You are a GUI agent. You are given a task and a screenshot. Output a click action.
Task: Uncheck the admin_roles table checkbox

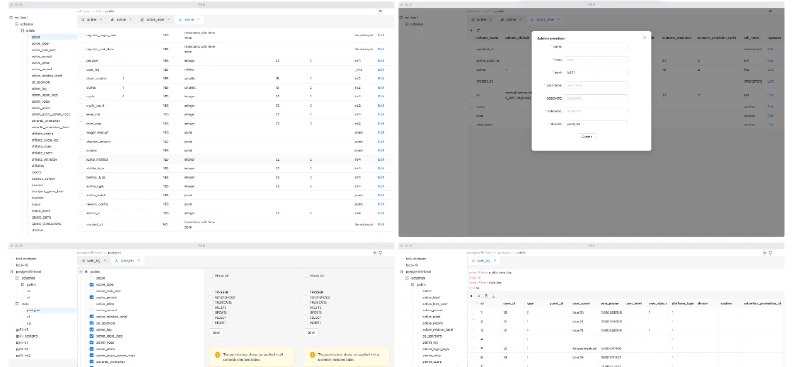(x=92, y=342)
